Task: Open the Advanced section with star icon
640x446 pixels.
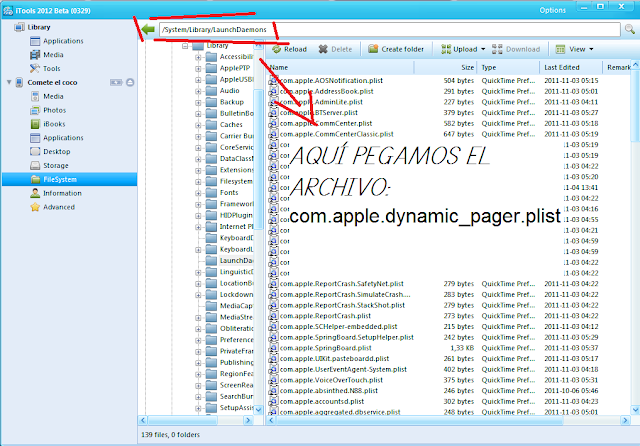Action: point(58,207)
